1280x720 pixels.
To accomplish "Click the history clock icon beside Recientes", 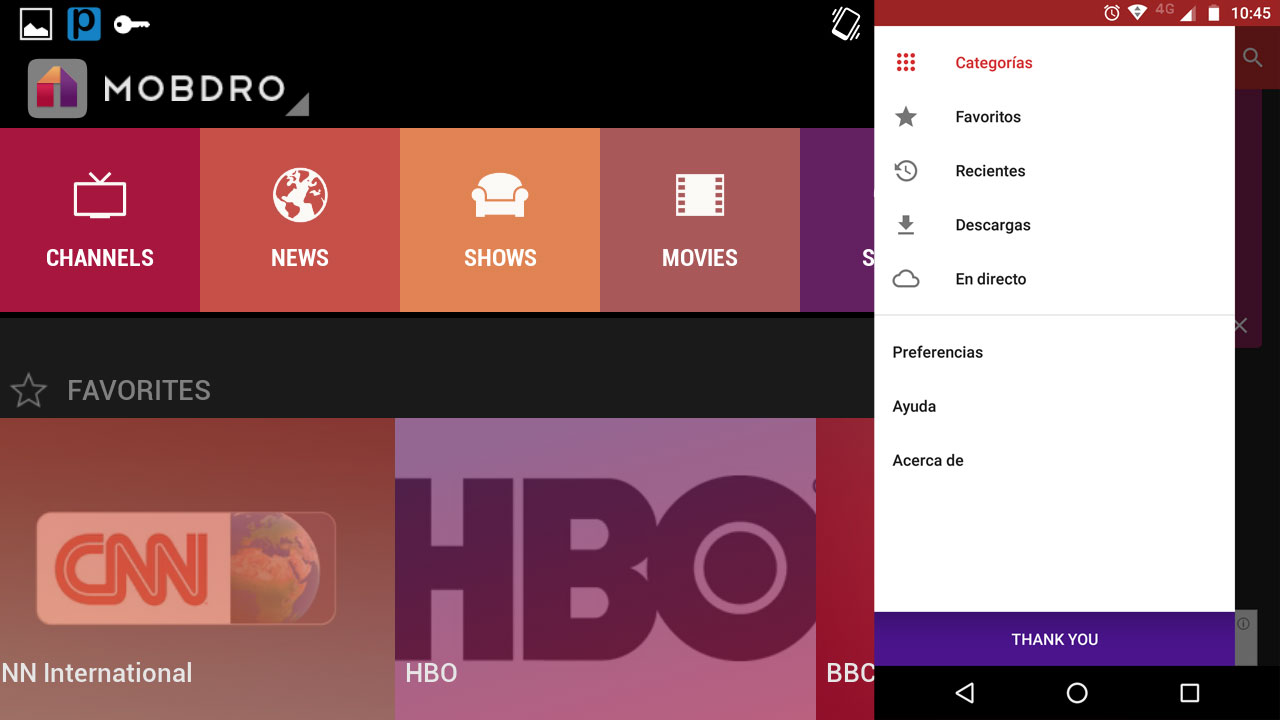I will click(906, 171).
